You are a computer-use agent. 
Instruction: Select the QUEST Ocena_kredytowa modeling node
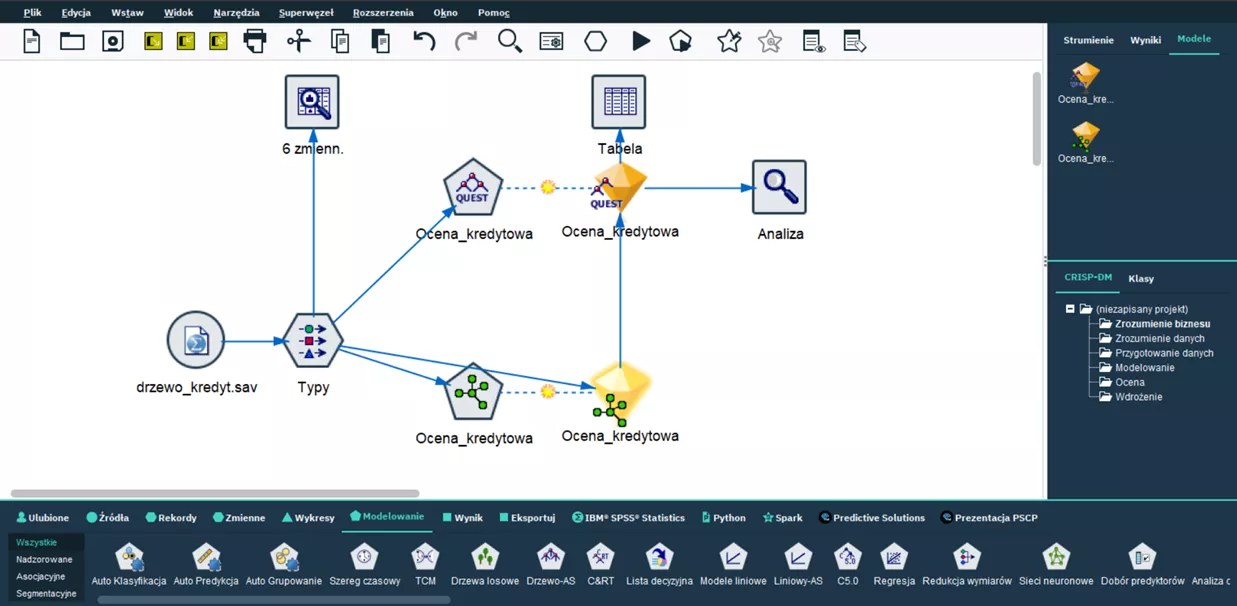(x=472, y=187)
